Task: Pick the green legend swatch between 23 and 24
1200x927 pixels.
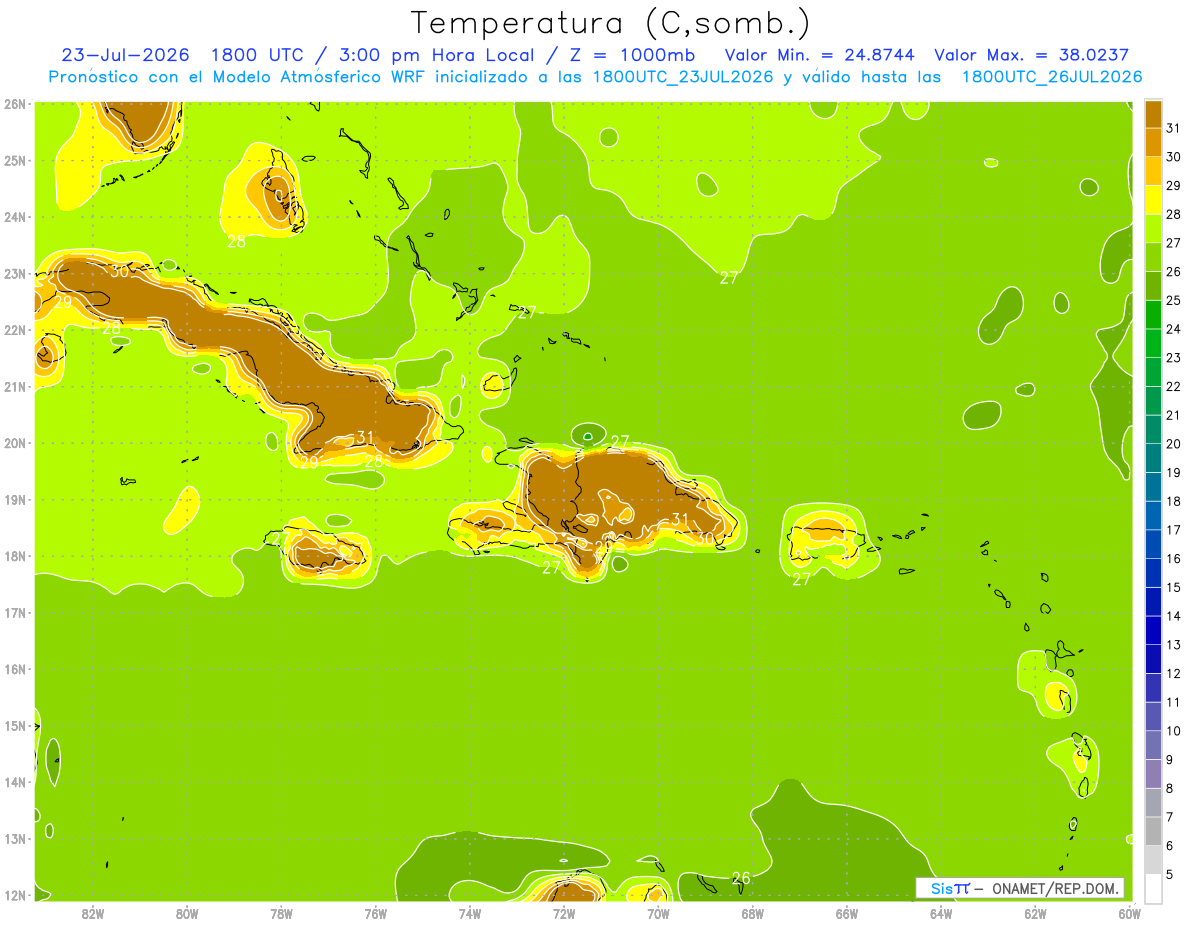Action: click(x=1153, y=343)
